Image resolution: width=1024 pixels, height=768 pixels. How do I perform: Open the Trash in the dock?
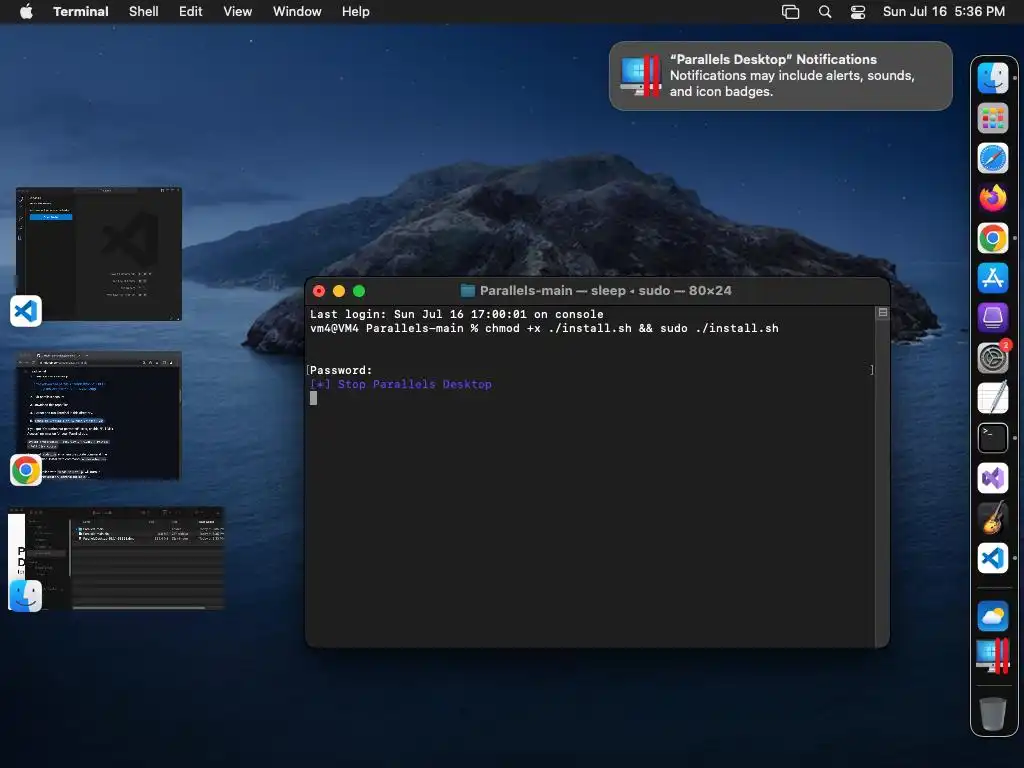point(993,713)
